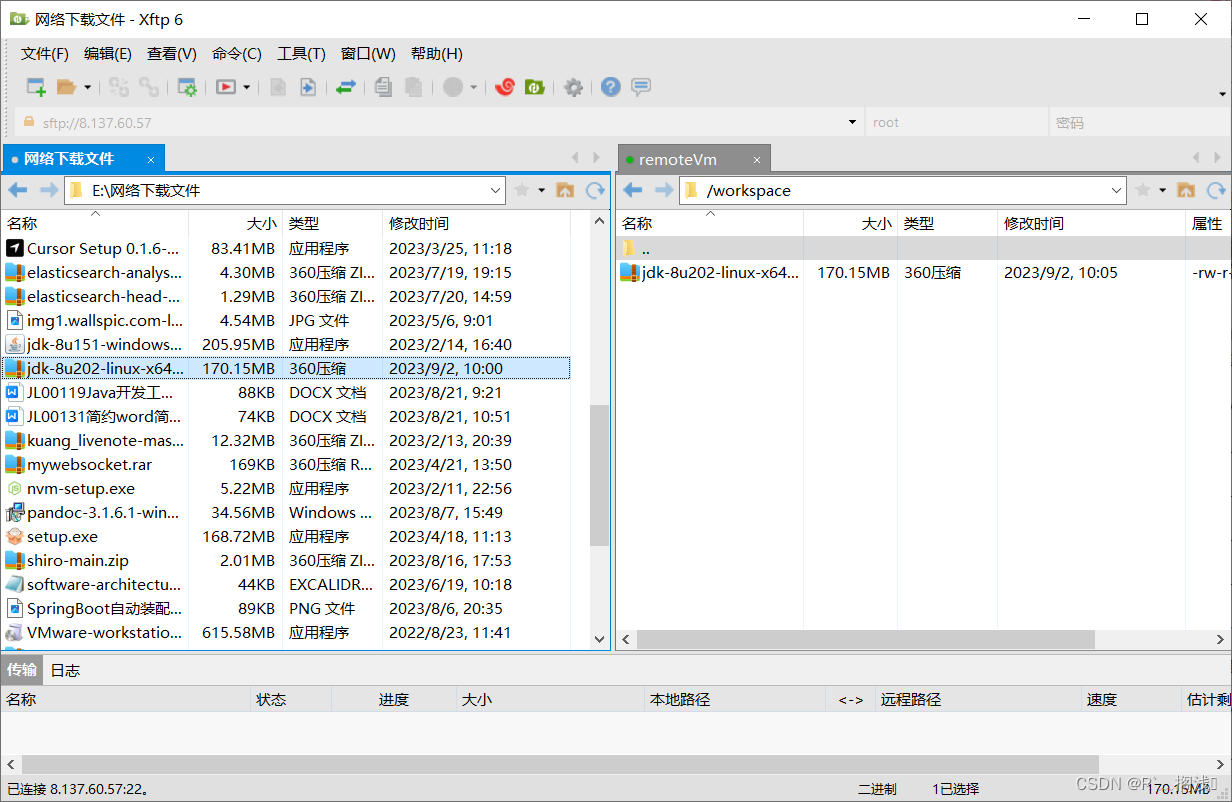Open the 文件(F) menu

click(x=45, y=54)
